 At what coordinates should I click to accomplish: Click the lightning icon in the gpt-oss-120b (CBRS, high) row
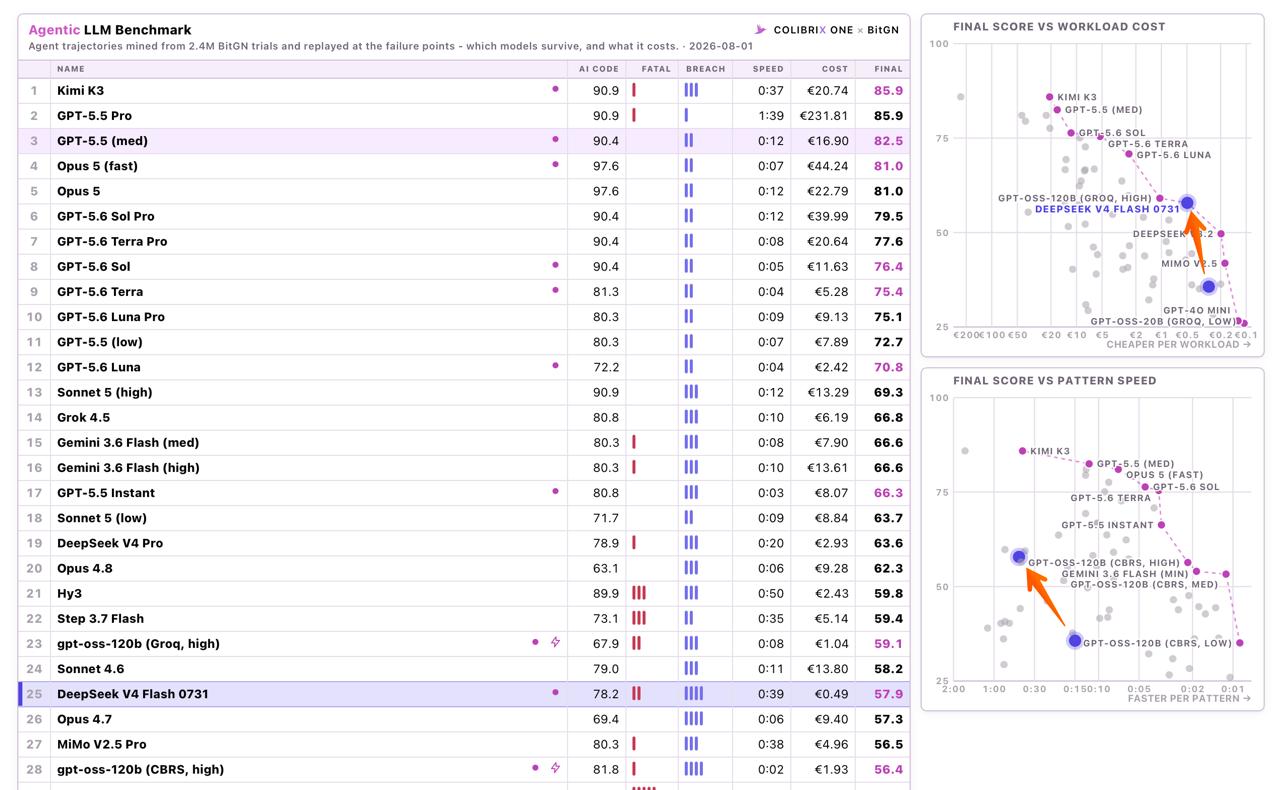555,768
